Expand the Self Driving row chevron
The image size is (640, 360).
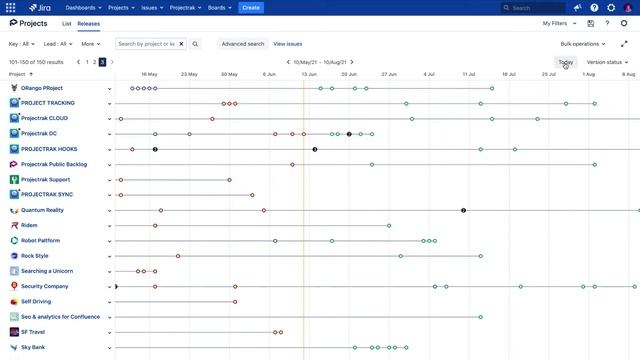tap(109, 302)
